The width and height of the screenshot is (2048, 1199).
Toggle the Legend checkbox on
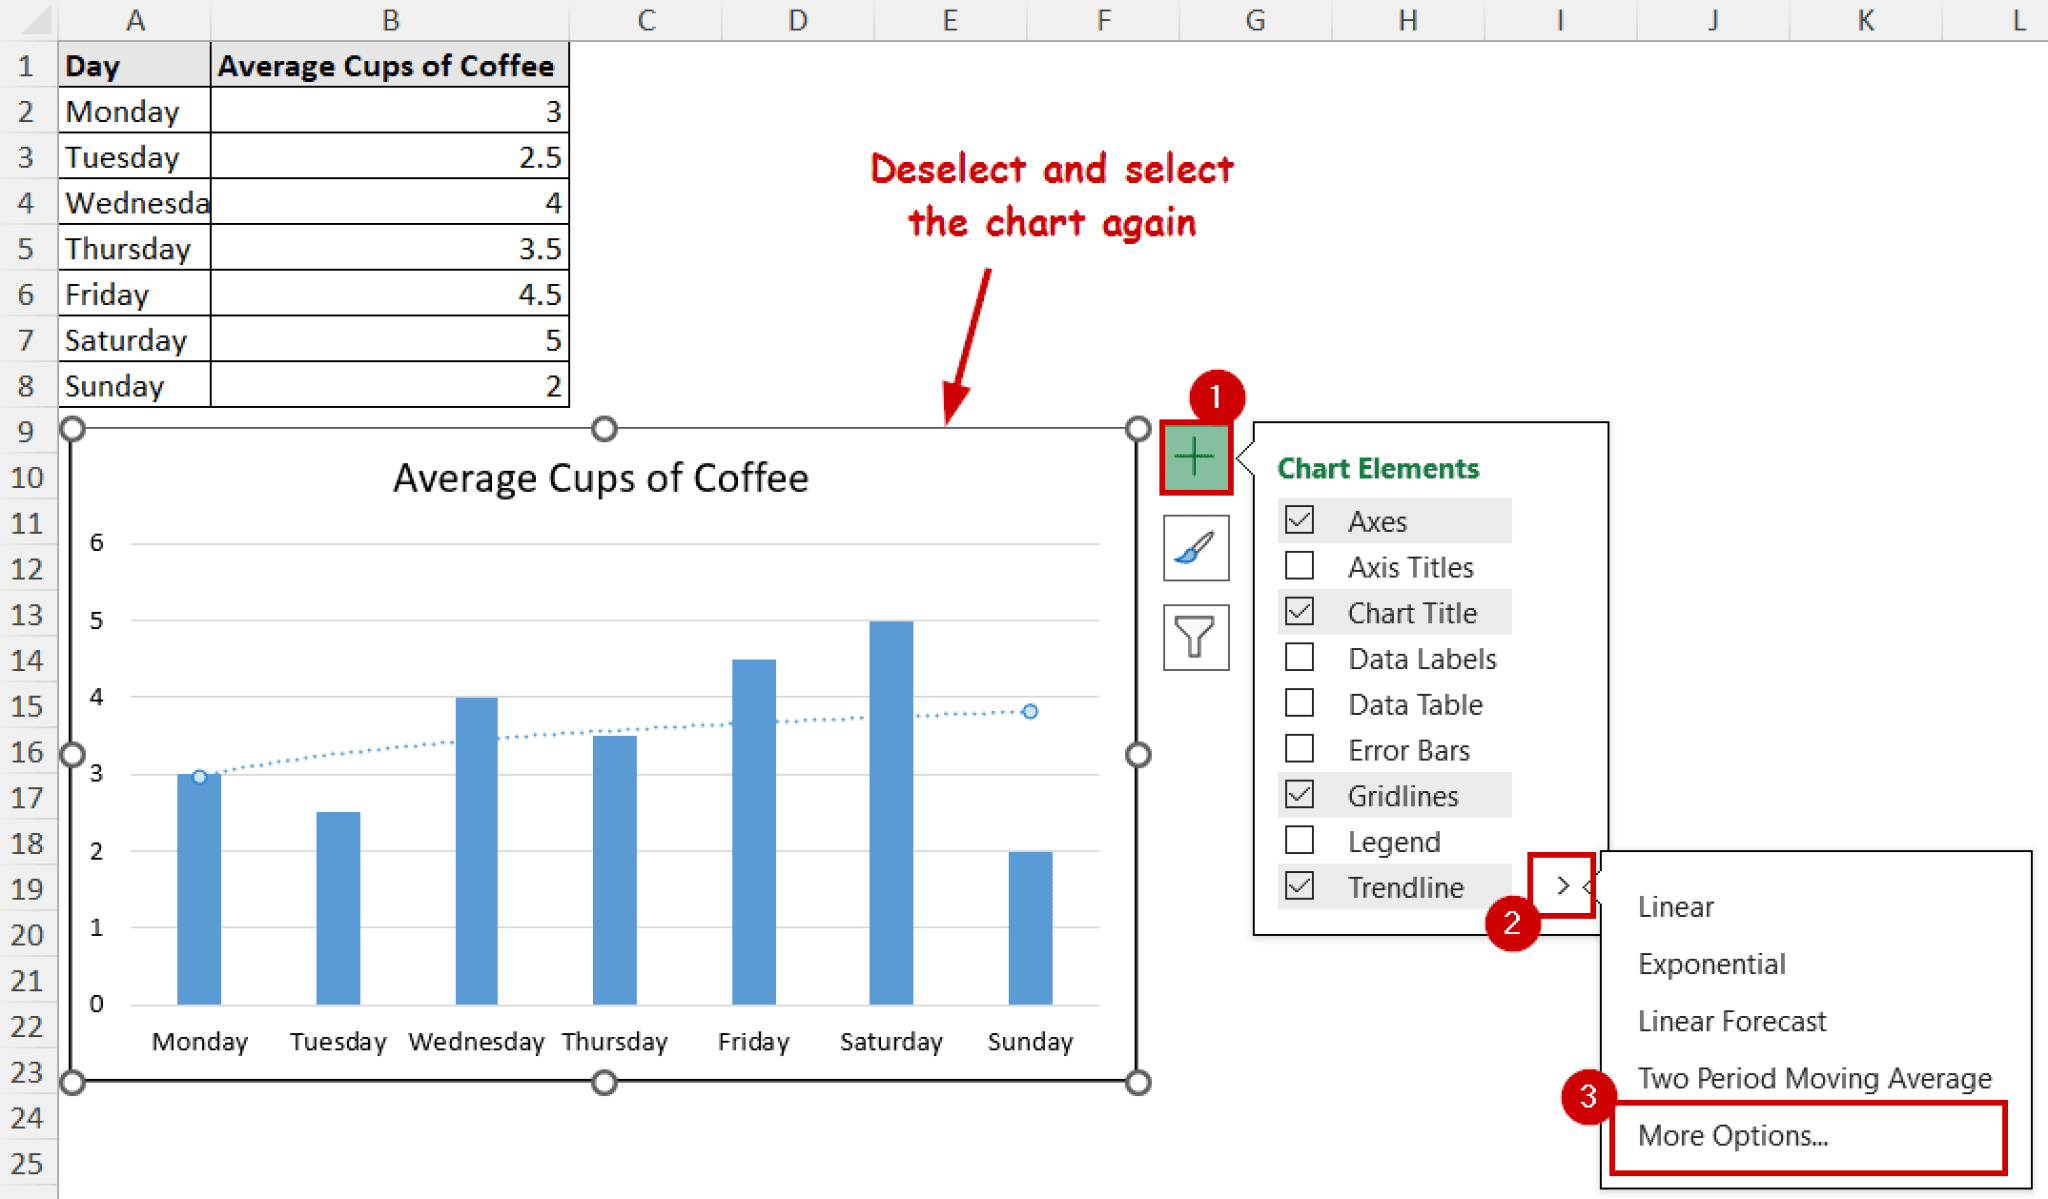pyautogui.click(x=1299, y=841)
